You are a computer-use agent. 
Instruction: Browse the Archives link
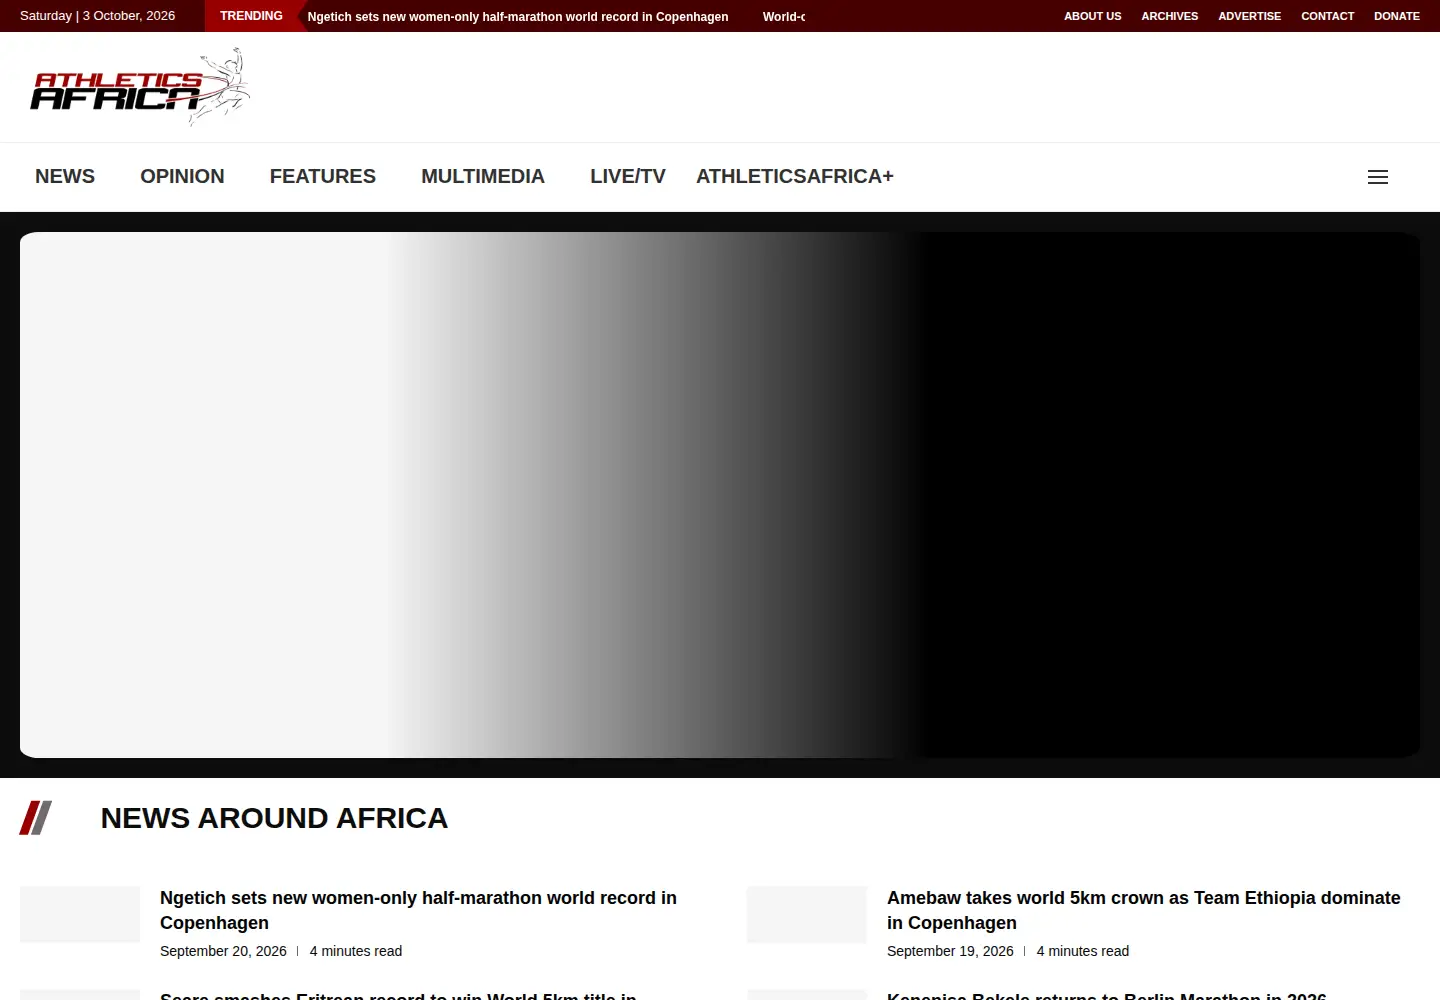(1170, 16)
